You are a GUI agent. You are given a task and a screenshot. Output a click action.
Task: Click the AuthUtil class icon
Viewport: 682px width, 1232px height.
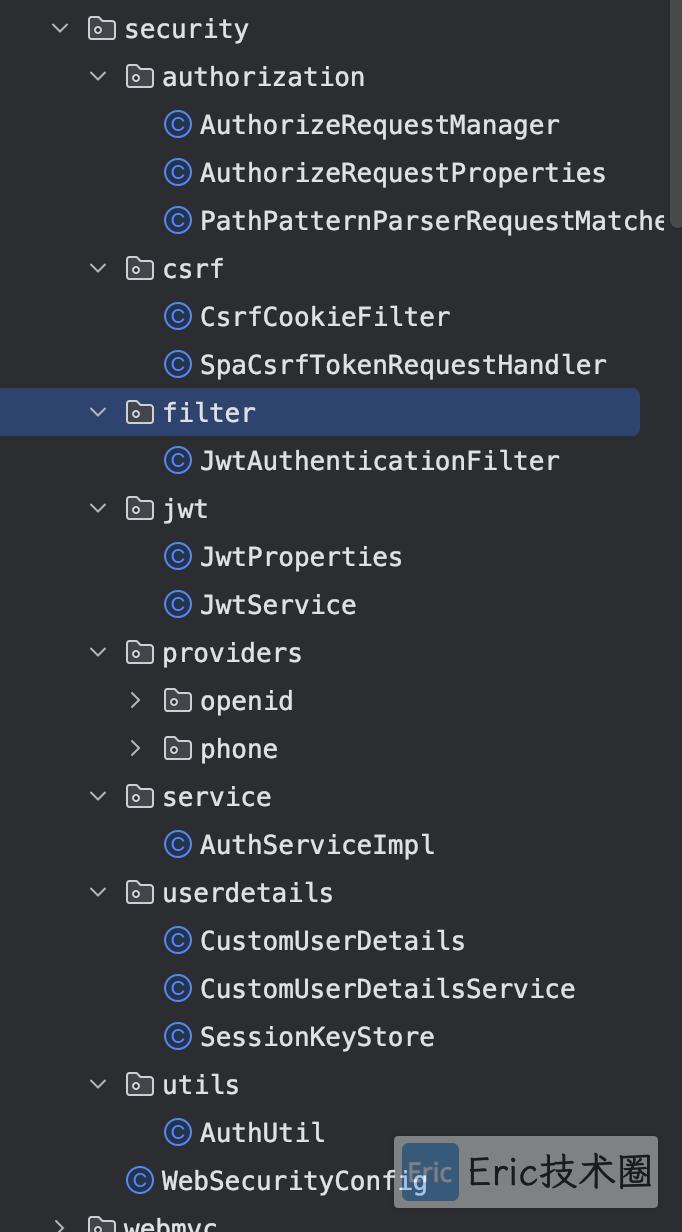coord(177,1133)
